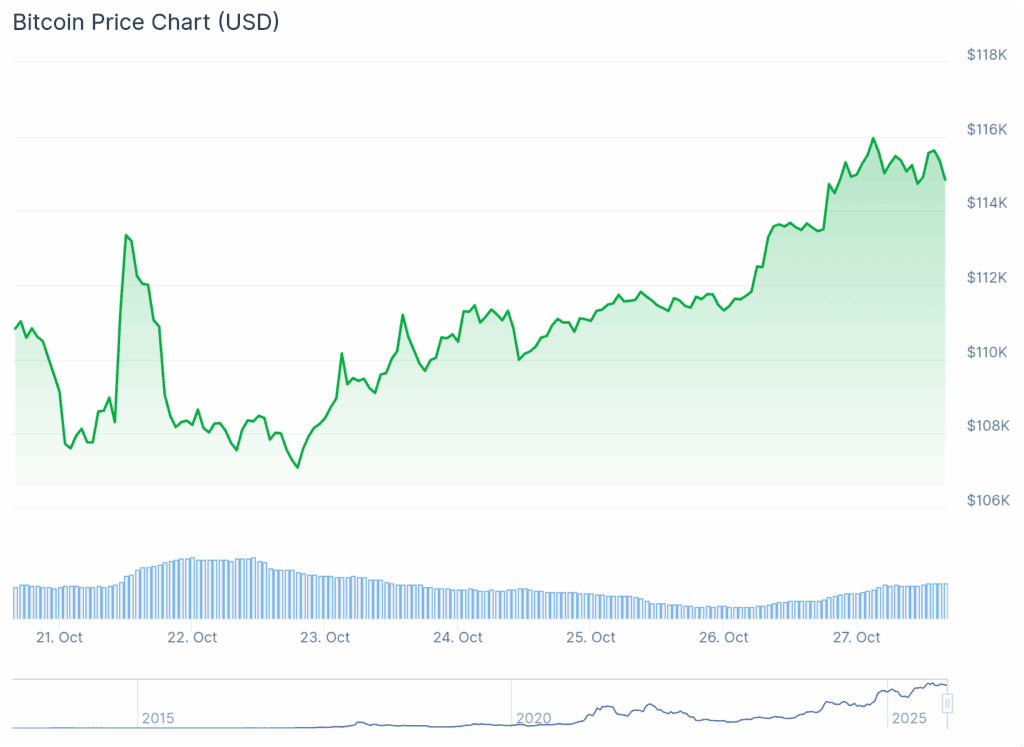This screenshot has width=1024, height=747.
Task: Click the $118K price axis label
Action: 988,55
